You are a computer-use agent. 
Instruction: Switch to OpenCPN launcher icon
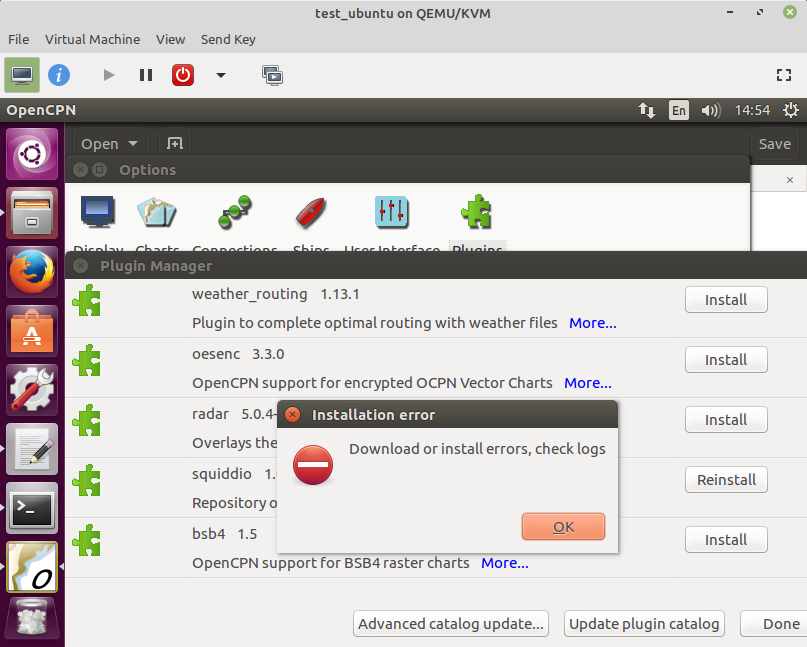32,567
